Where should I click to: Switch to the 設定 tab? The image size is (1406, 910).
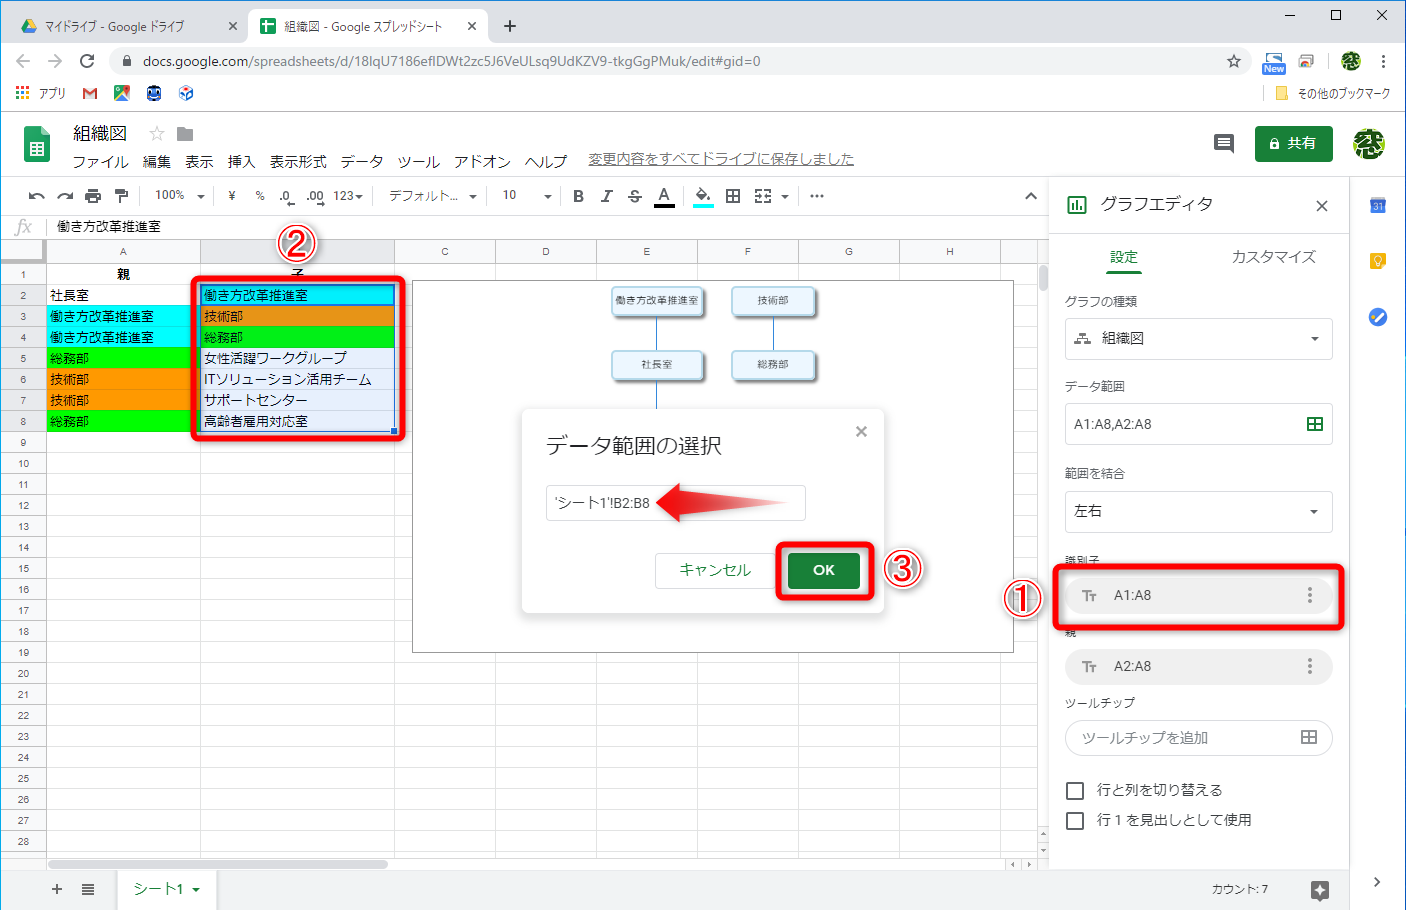1124,257
